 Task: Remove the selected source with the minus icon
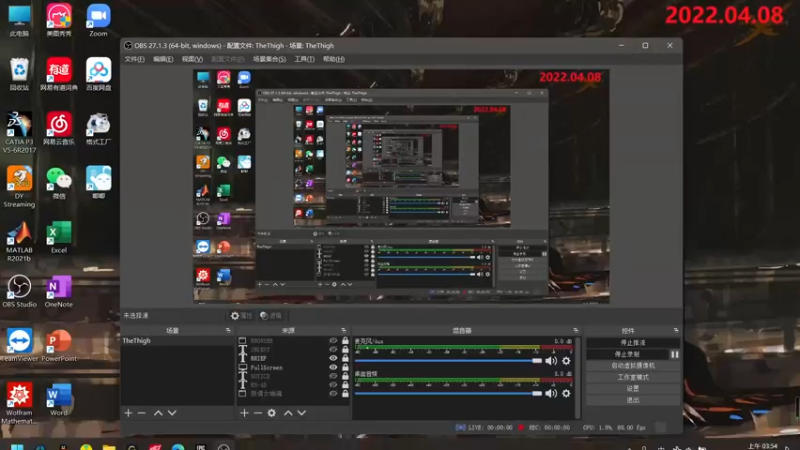click(258, 413)
